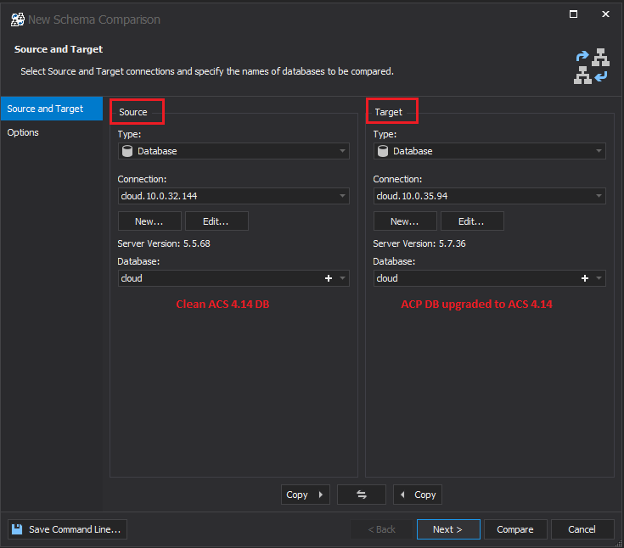The image size is (624, 548).
Task: Switch to the Options page
Action: tap(23, 133)
